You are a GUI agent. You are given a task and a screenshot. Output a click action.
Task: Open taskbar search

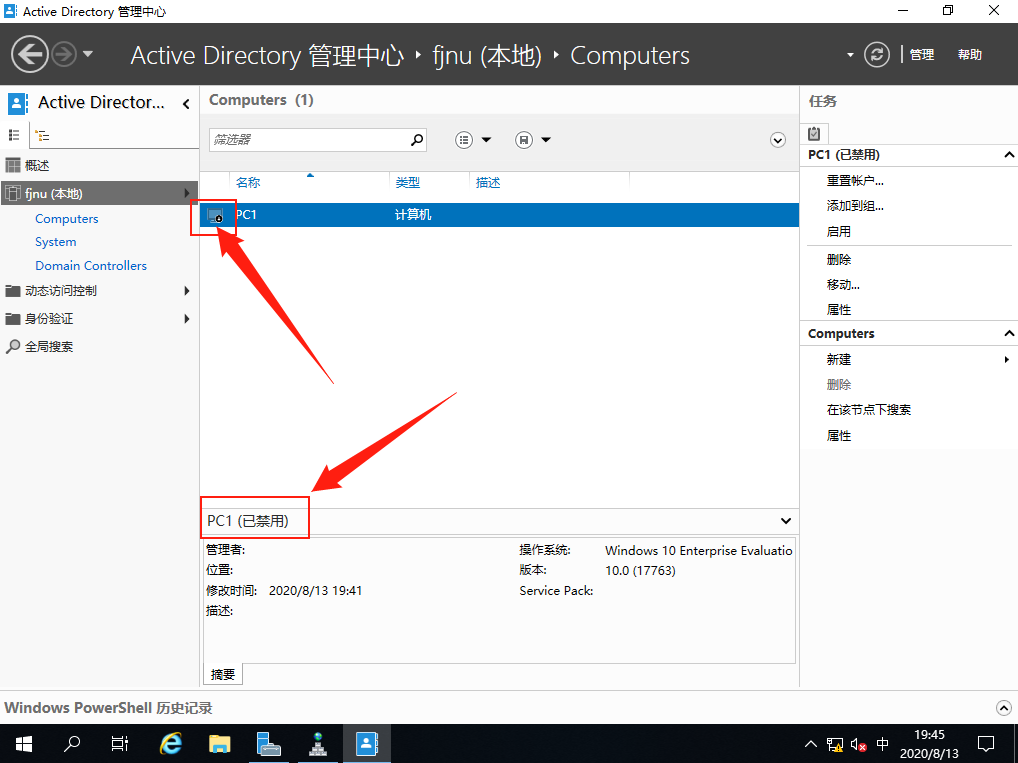[72, 744]
